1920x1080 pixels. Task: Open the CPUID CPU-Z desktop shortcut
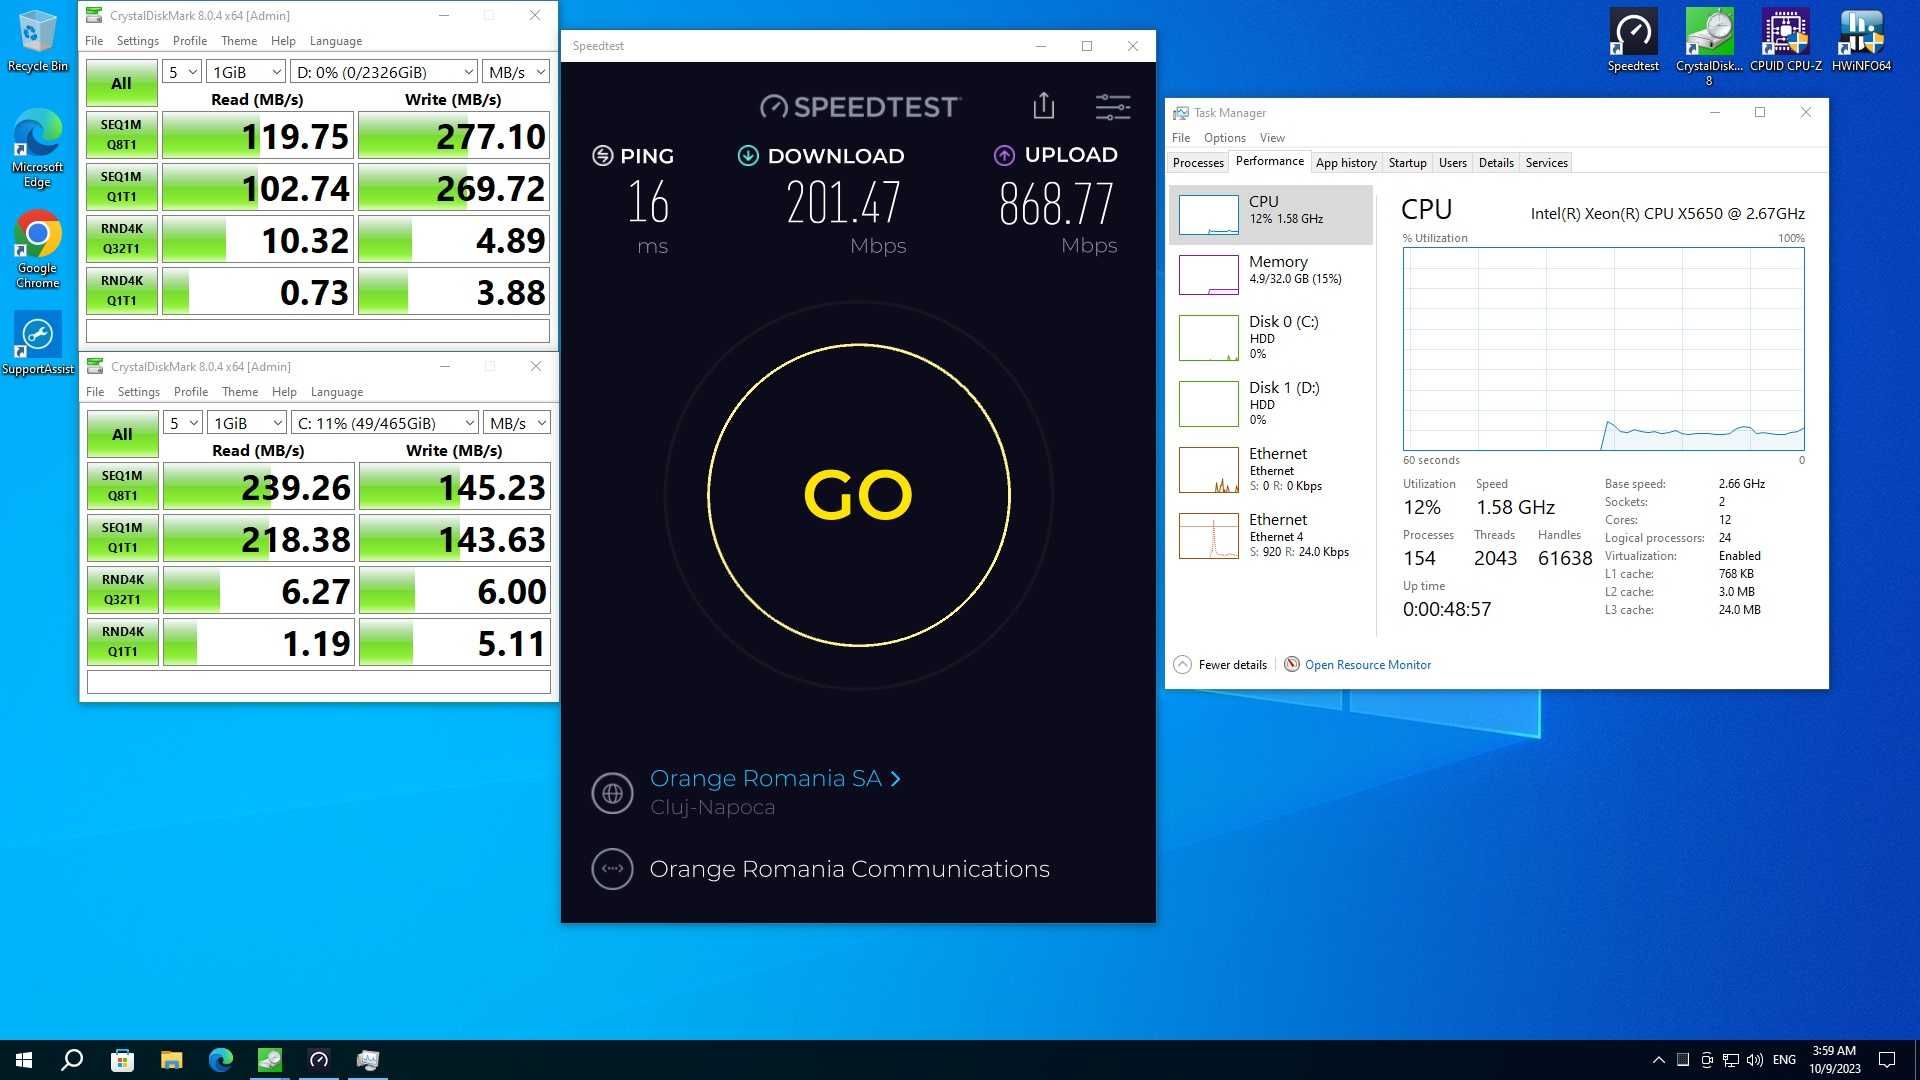tap(1785, 41)
